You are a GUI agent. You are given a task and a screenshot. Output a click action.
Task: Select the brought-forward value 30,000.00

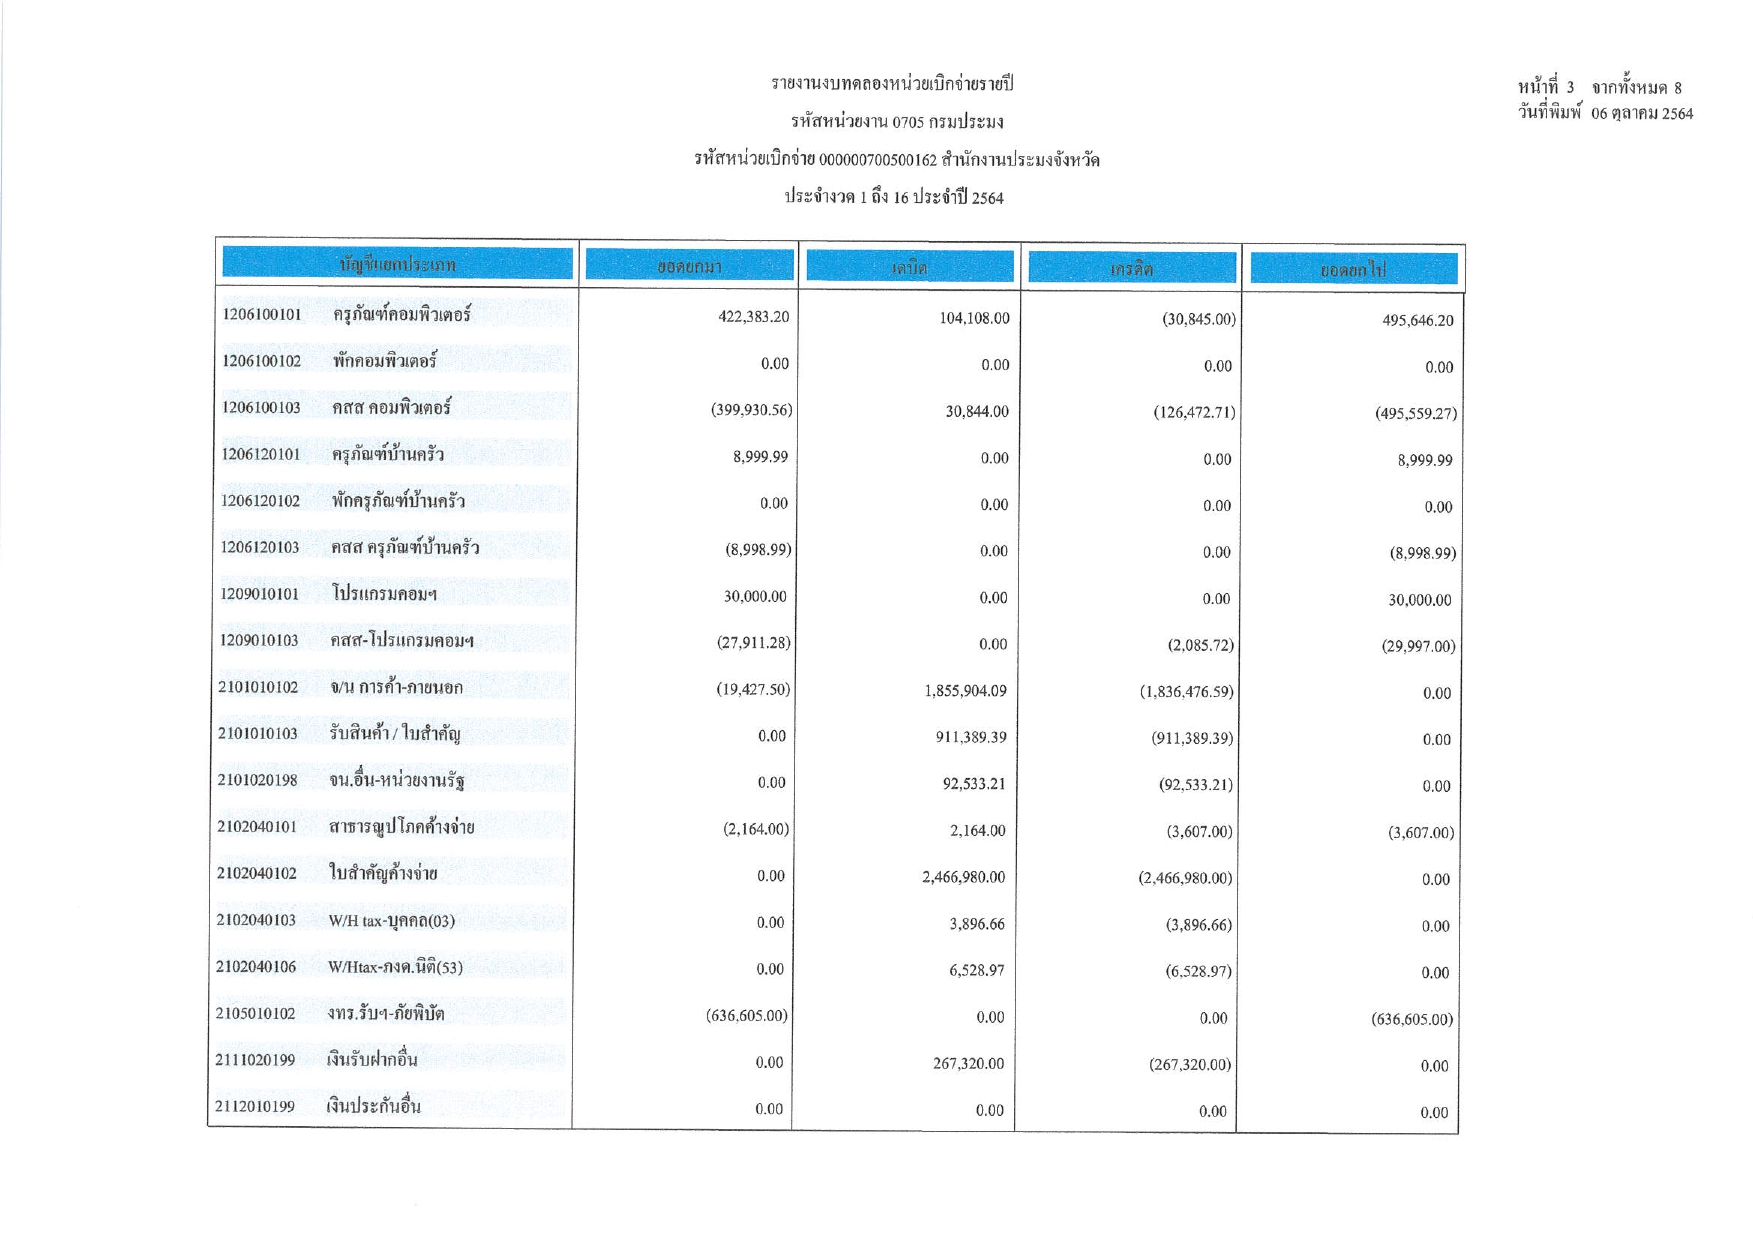click(x=755, y=596)
